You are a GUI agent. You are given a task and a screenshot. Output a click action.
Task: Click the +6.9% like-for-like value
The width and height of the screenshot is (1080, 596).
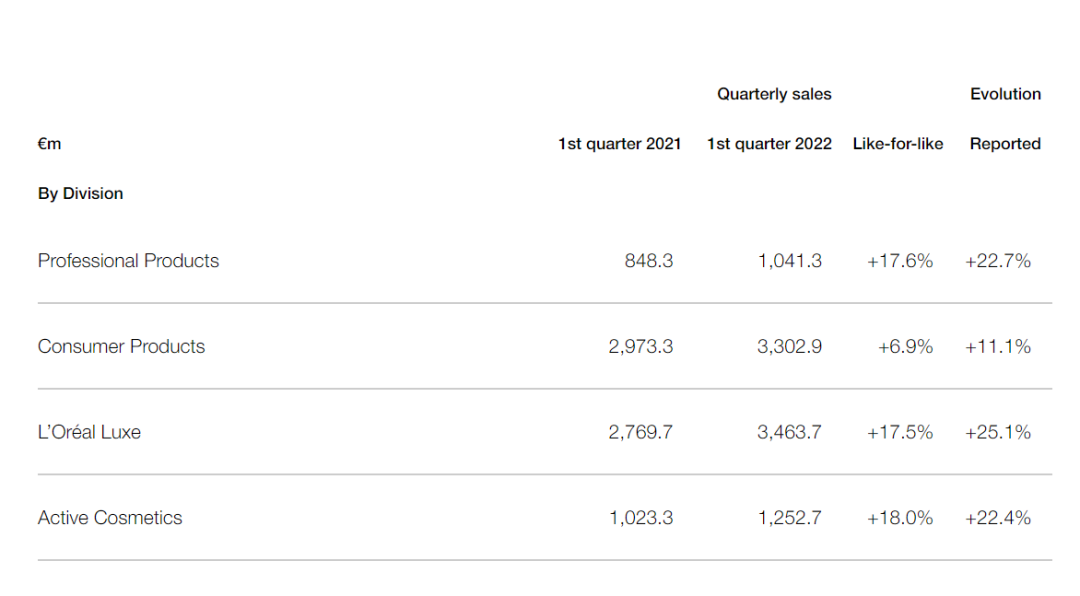(905, 347)
